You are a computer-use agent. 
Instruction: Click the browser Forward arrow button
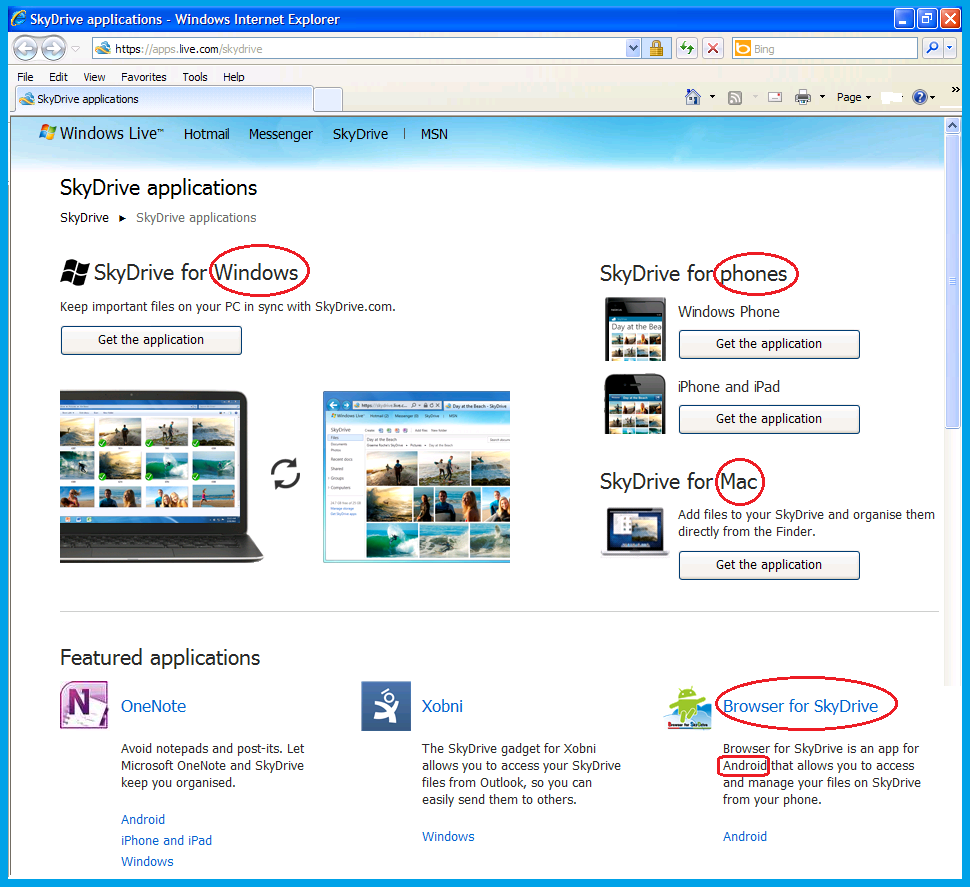point(53,48)
